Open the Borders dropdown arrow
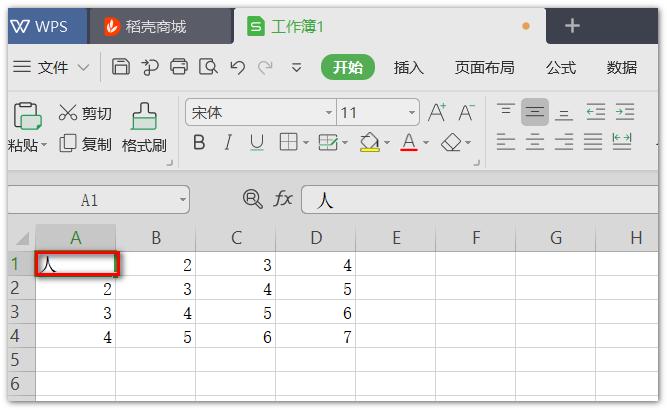667x410 pixels. (306, 142)
